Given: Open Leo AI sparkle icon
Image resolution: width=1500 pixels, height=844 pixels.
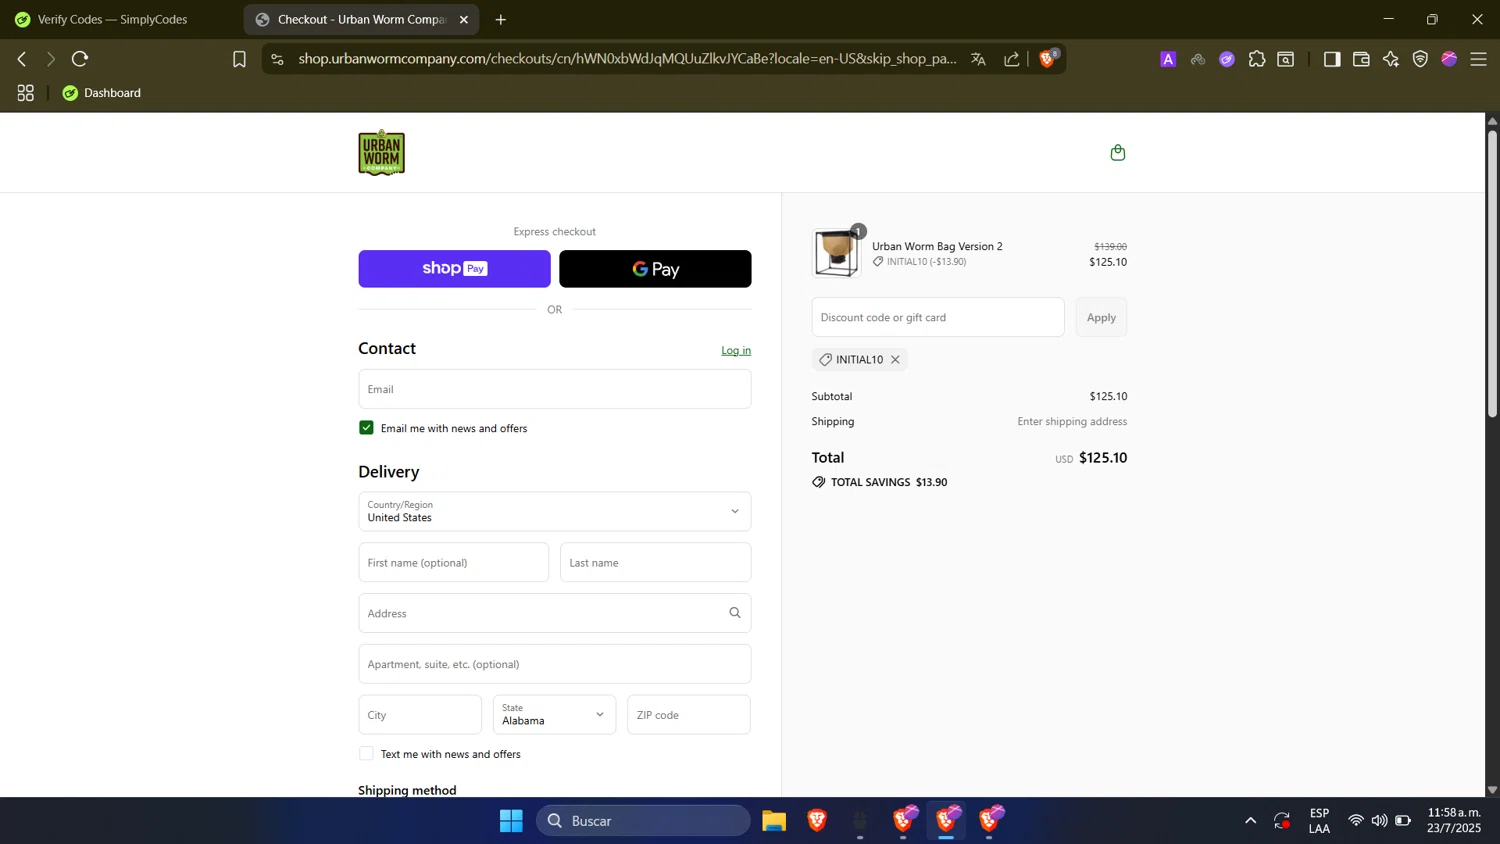Looking at the screenshot, I should pyautogui.click(x=1391, y=60).
